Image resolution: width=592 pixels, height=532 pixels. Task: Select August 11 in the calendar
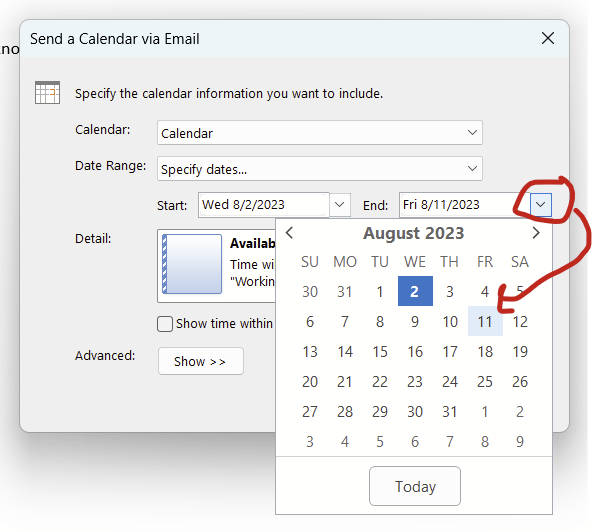(485, 321)
